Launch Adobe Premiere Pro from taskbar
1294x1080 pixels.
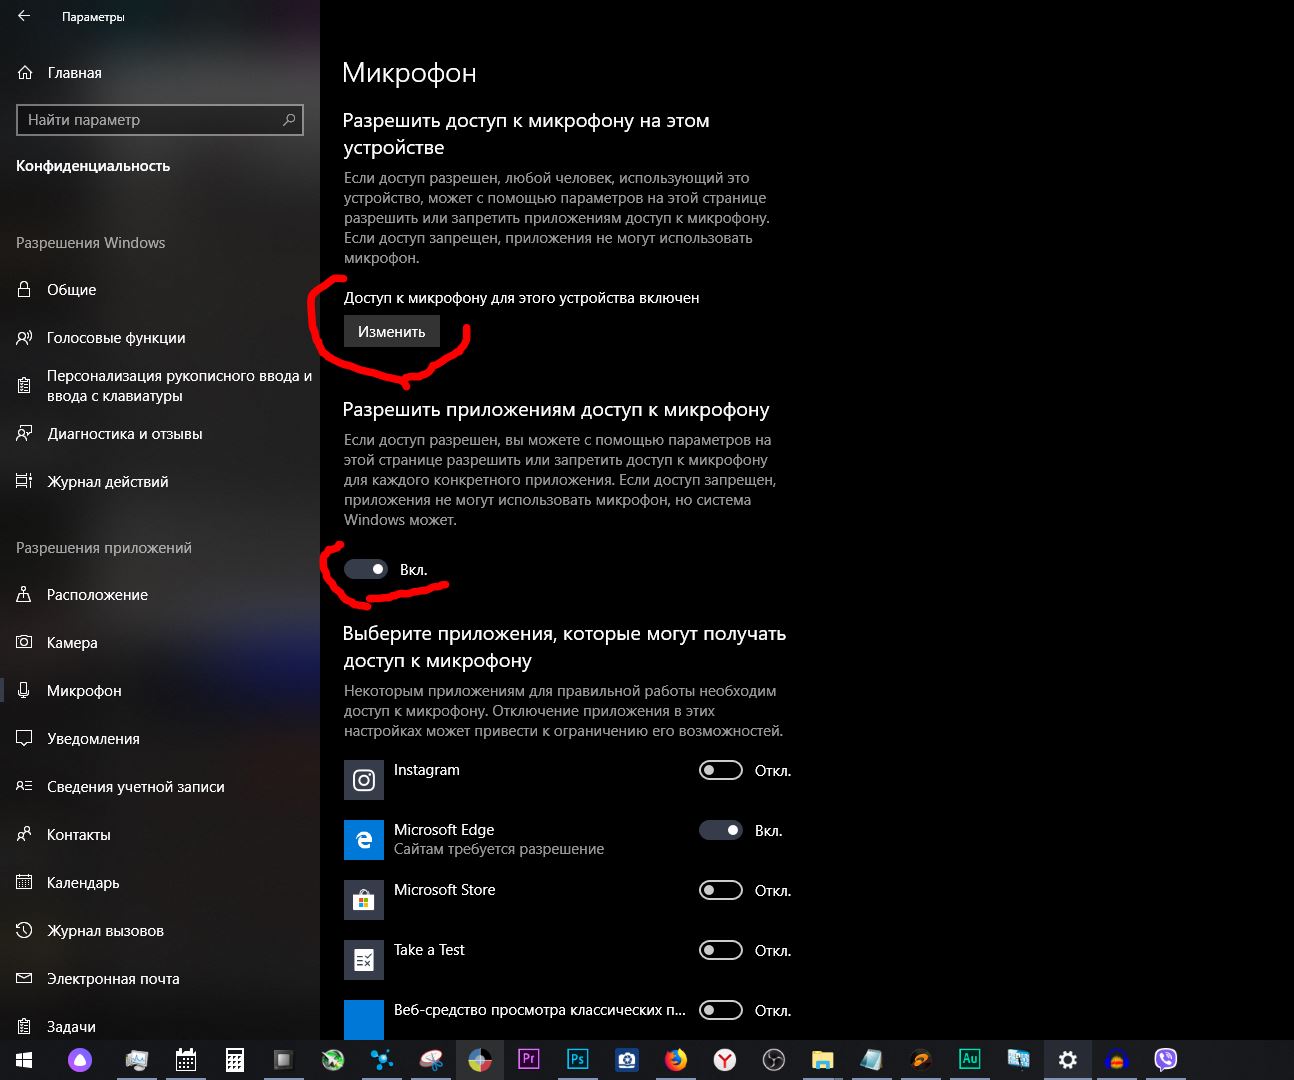point(529,1059)
